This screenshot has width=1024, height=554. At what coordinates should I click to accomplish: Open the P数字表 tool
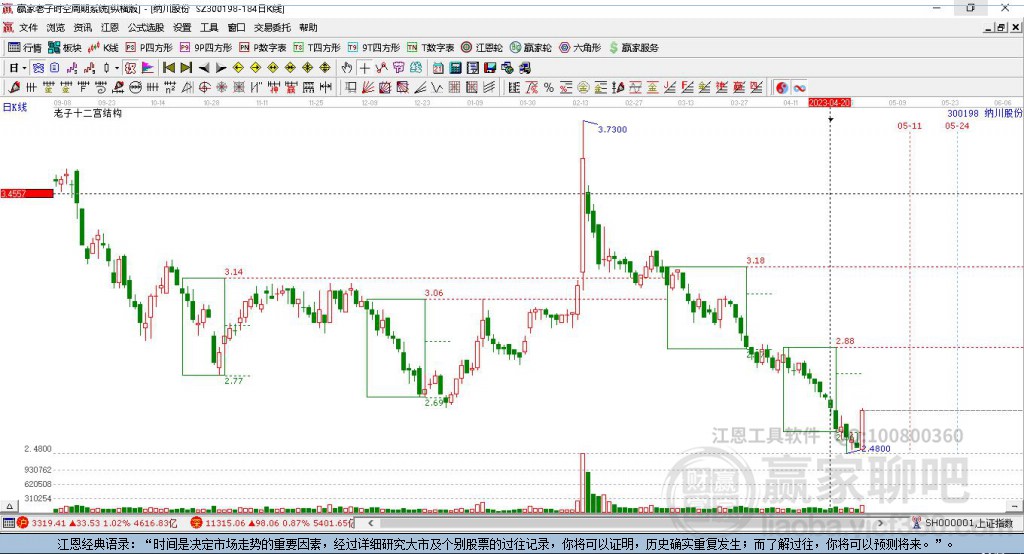(263, 48)
